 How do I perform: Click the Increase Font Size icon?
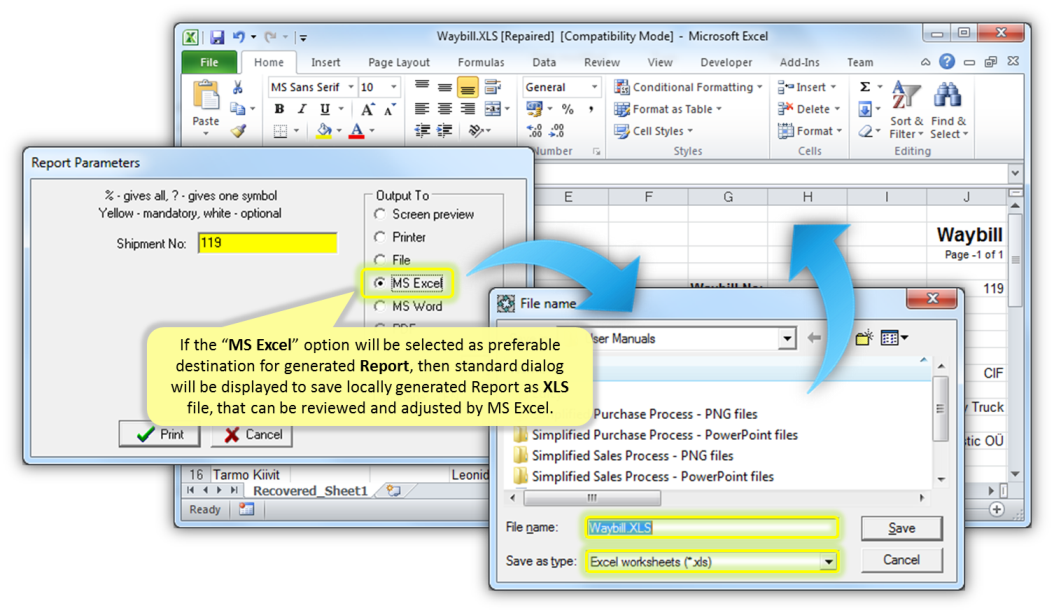pos(367,110)
